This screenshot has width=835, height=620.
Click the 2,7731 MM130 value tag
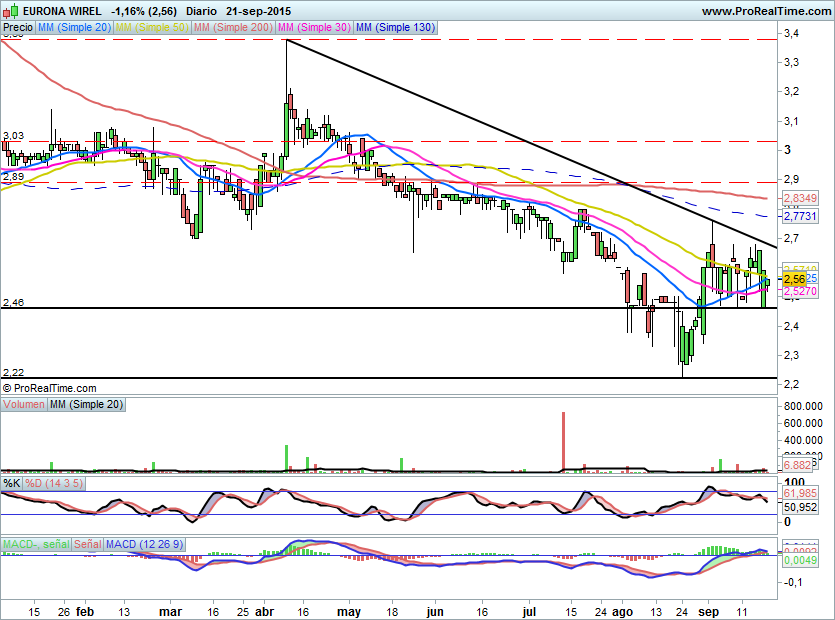[800, 216]
